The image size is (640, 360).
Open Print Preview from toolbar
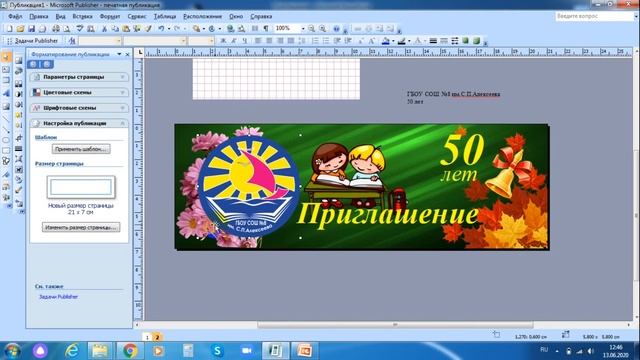click(67, 29)
